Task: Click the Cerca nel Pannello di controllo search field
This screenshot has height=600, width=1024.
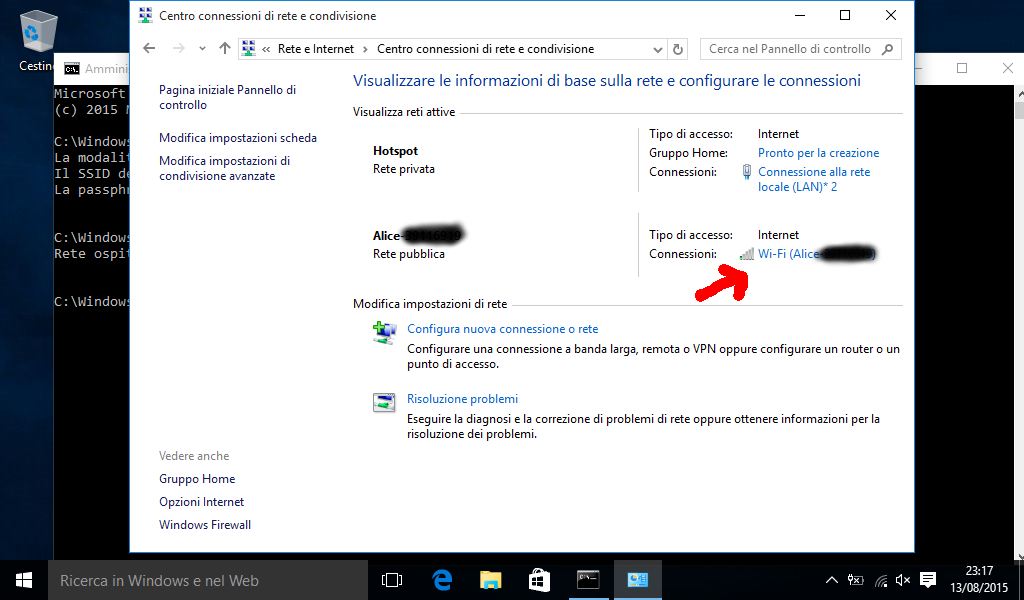Action: [x=795, y=48]
